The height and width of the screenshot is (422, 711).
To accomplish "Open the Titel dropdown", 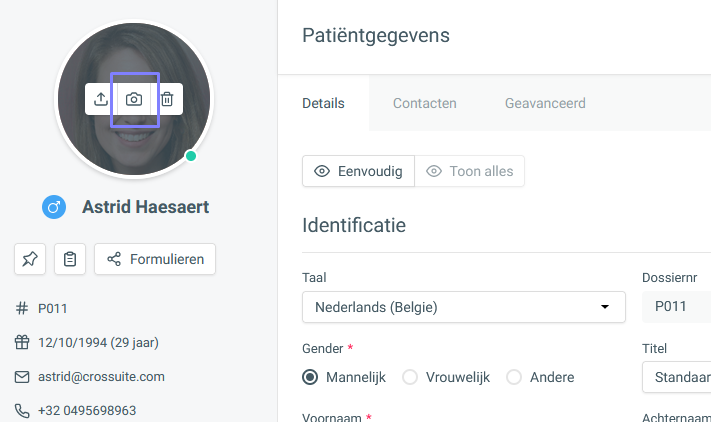I will coord(677,377).
